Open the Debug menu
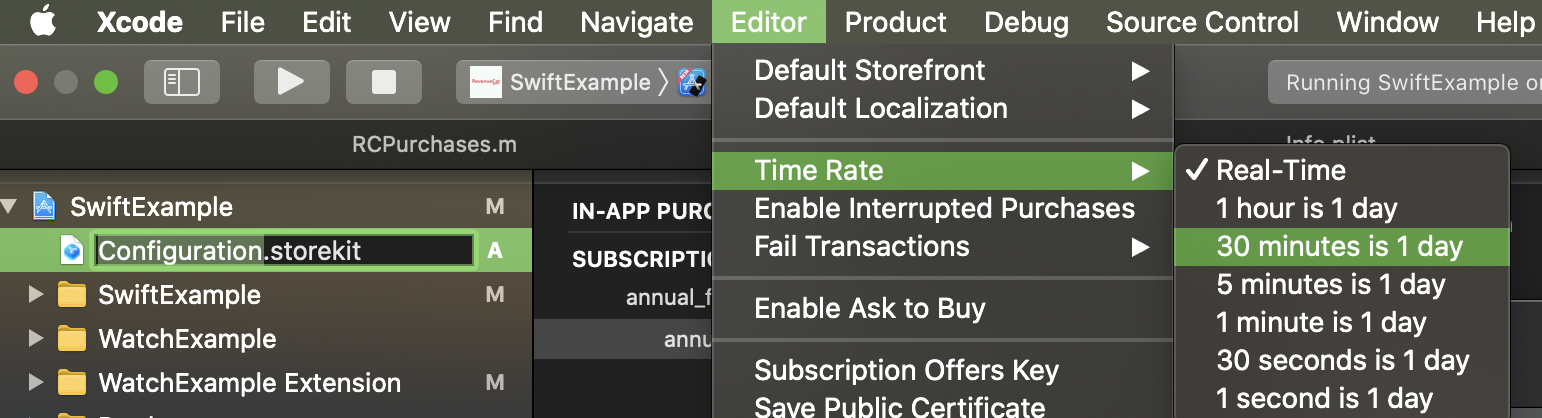1542x418 pixels. pyautogui.click(x=1026, y=22)
